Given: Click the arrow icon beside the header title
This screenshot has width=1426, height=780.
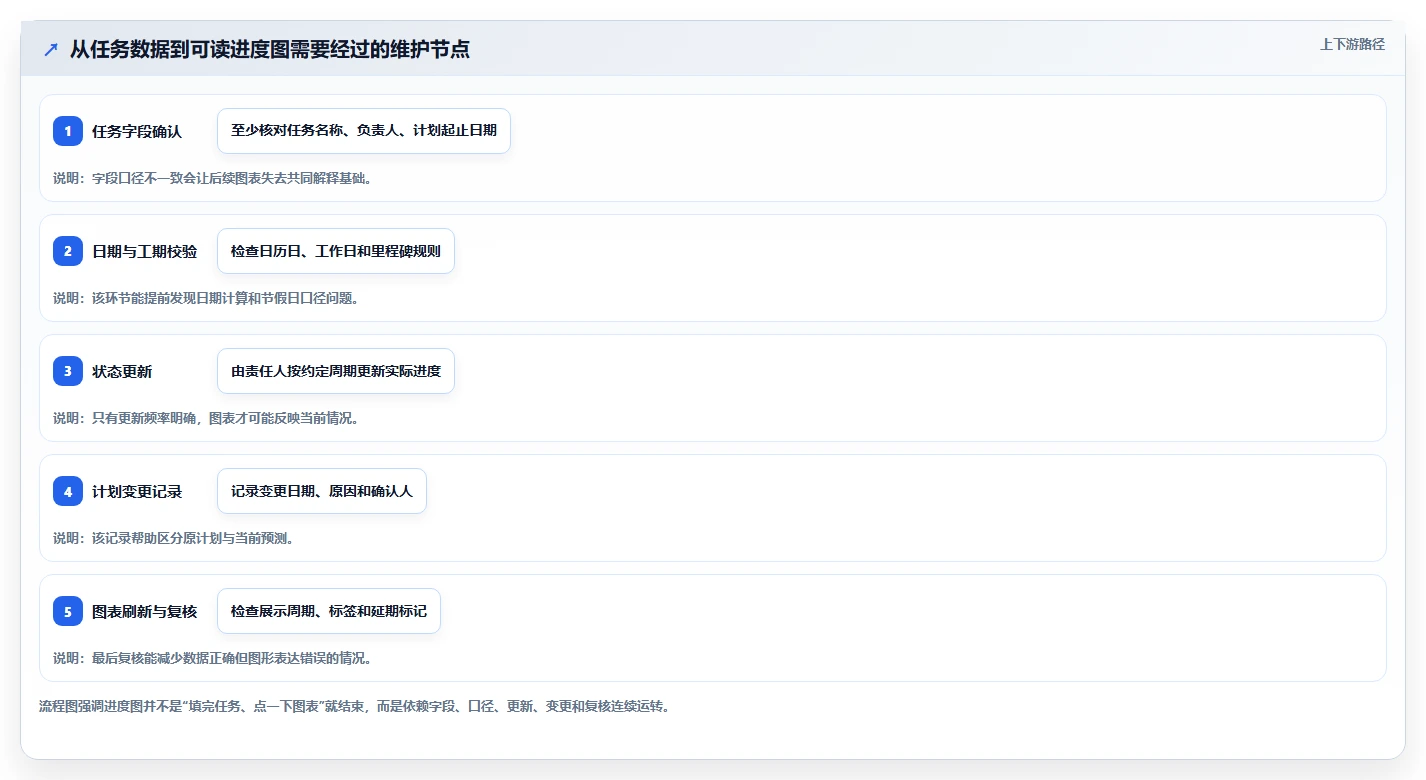Looking at the screenshot, I should 51,49.
